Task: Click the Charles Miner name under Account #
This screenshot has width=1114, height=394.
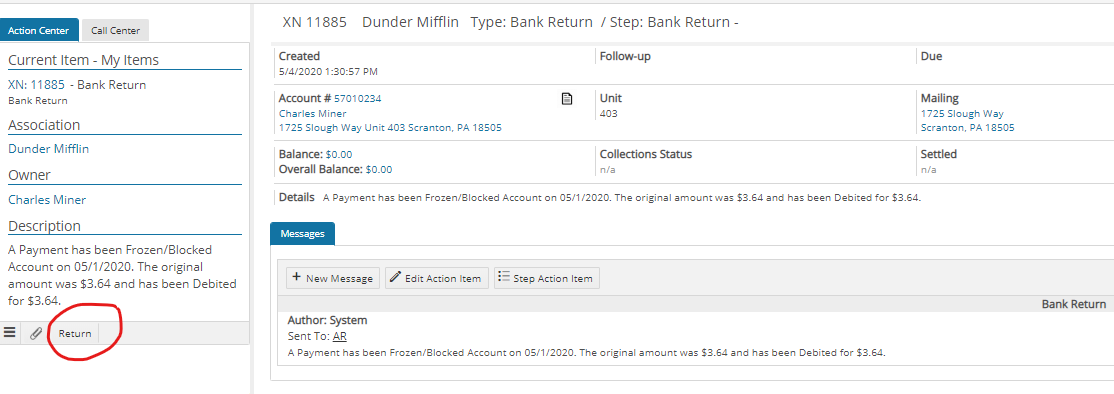Action: coord(313,114)
